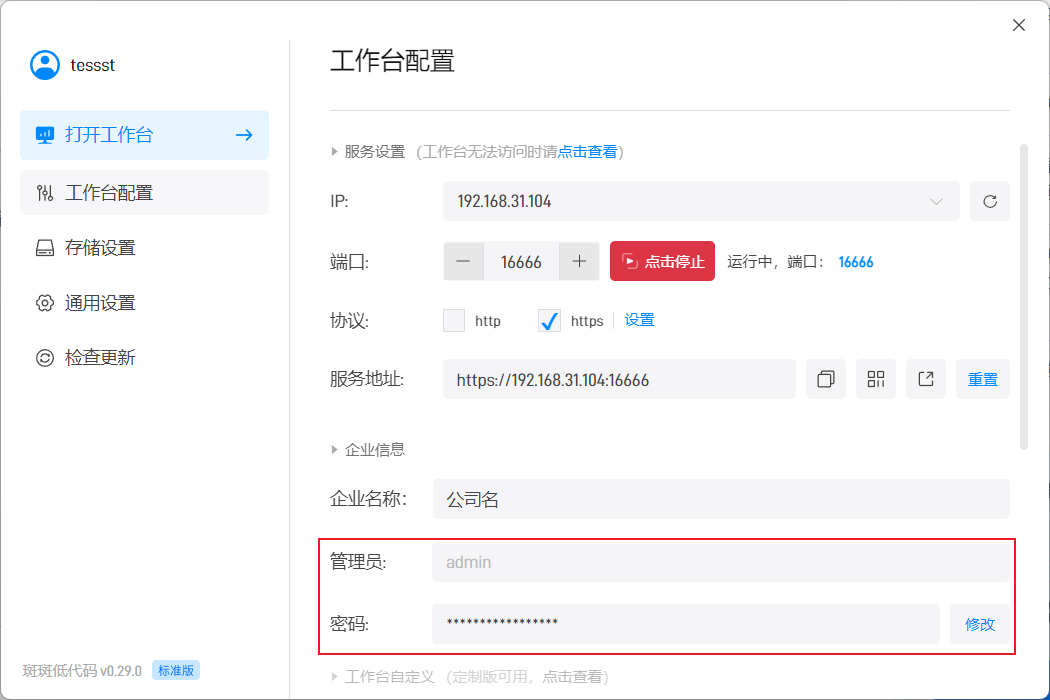
Task: Enable the http protocol checkbox
Action: click(x=455, y=321)
